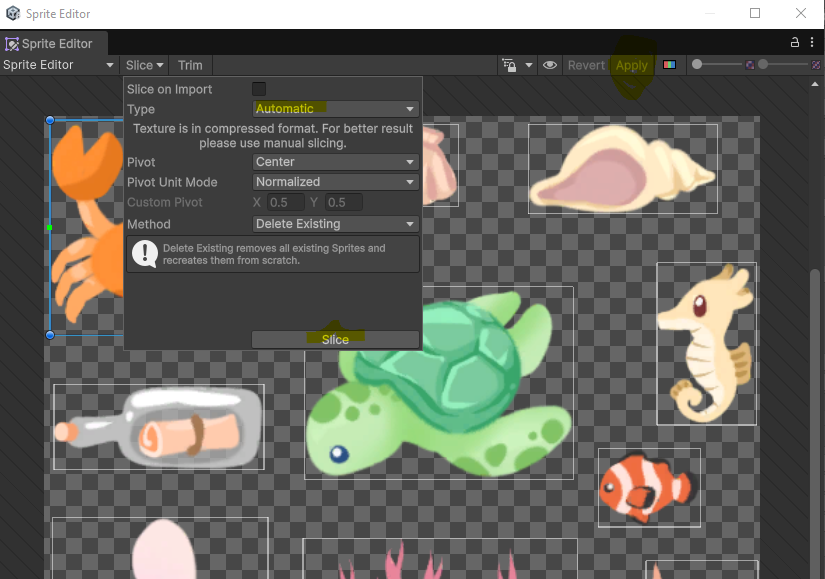
Task: Select the conch seashell sprite
Action: pyautogui.click(x=623, y=169)
